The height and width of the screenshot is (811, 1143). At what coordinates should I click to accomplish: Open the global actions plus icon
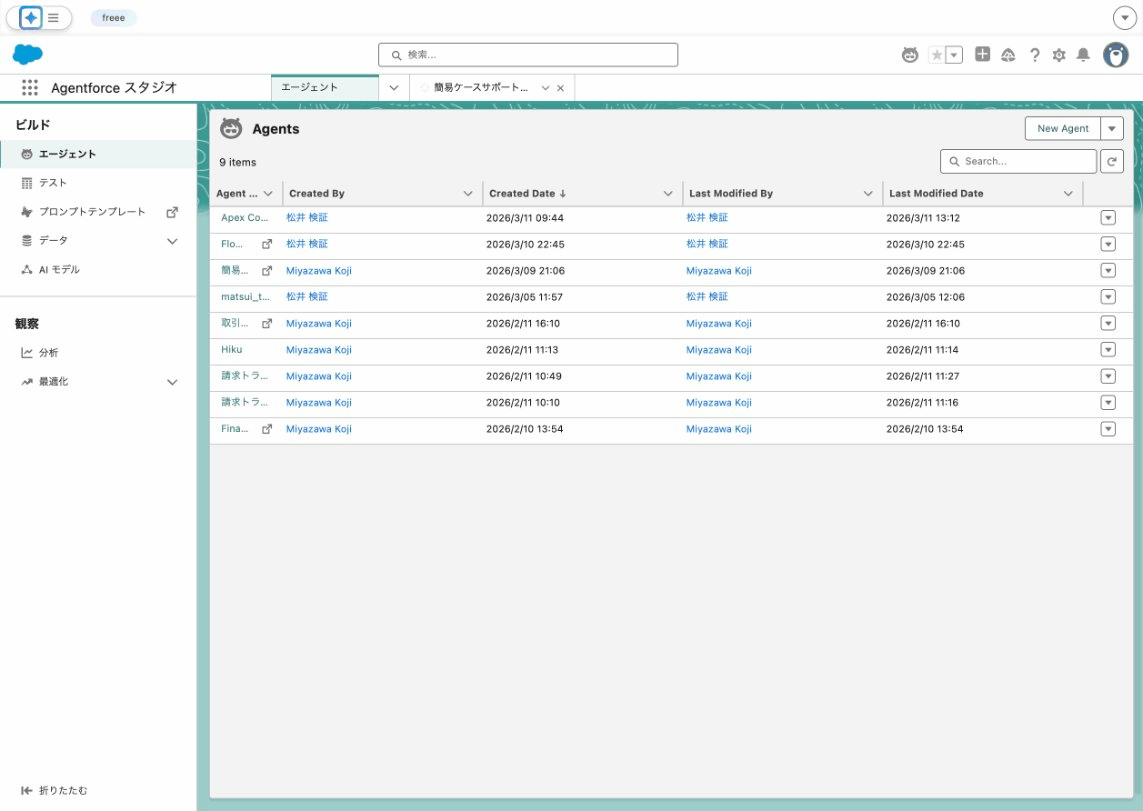(983, 55)
